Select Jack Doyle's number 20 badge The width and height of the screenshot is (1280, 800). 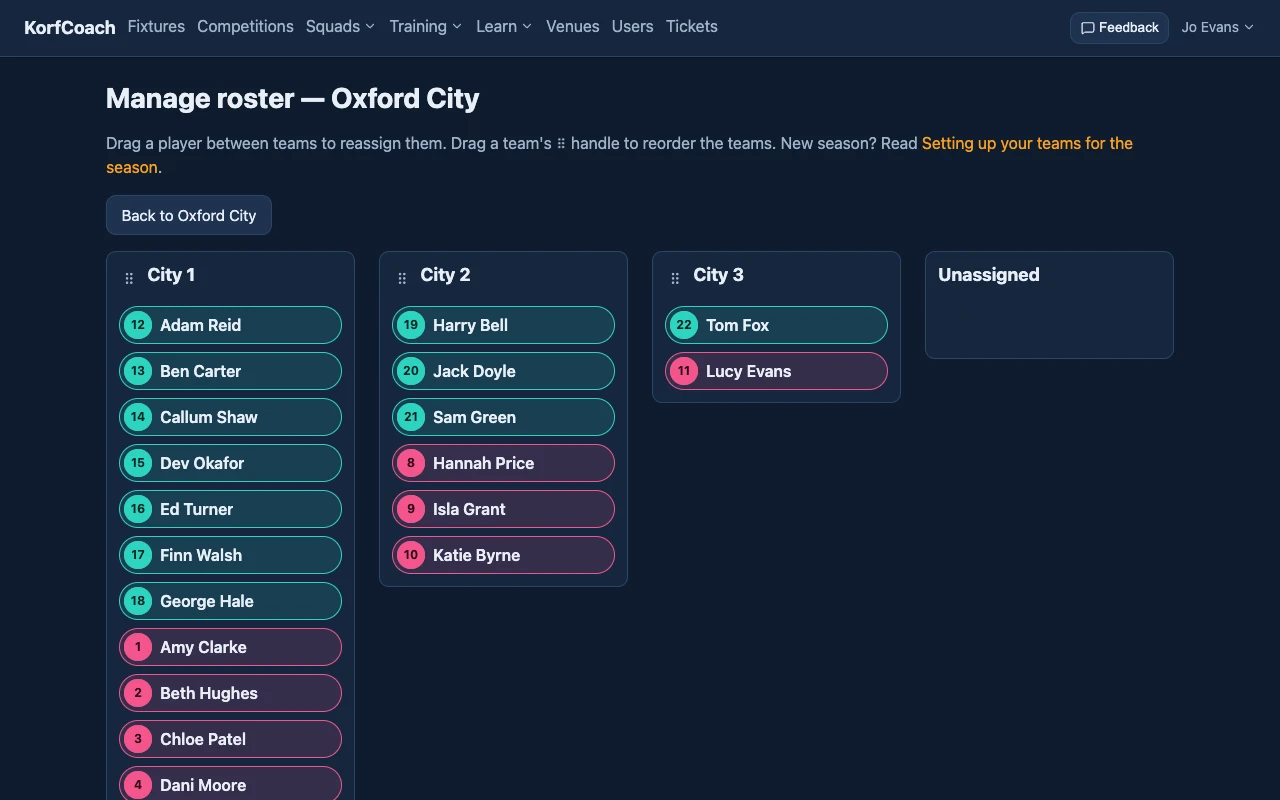[x=411, y=371]
